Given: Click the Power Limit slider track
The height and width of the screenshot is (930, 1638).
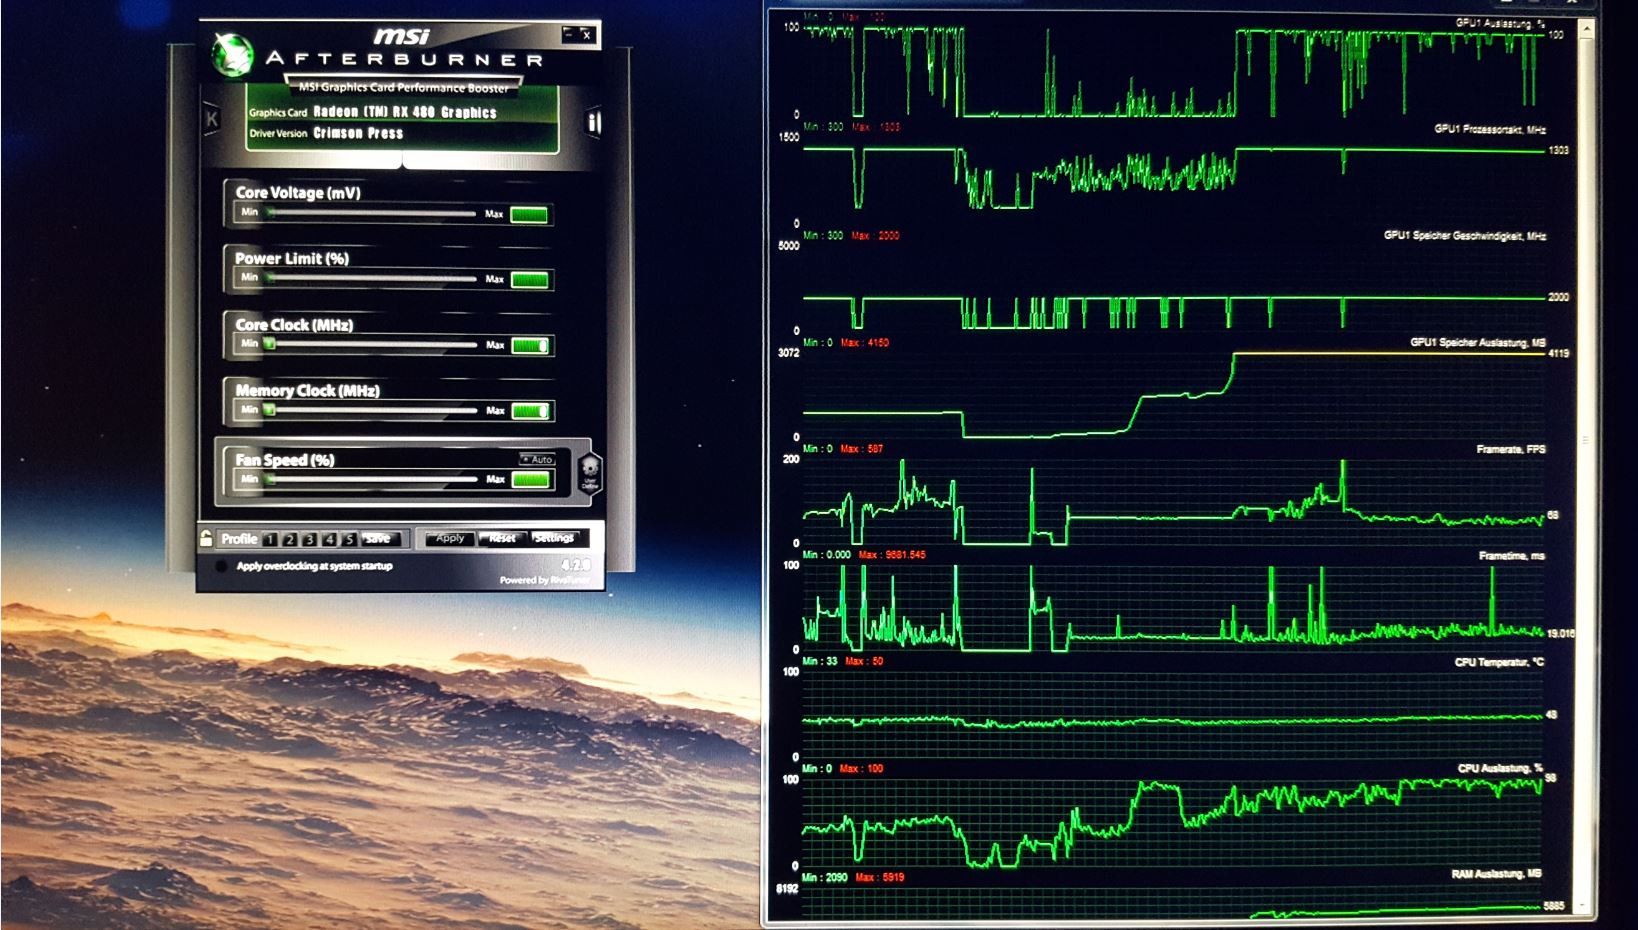Looking at the screenshot, I should [x=371, y=279].
